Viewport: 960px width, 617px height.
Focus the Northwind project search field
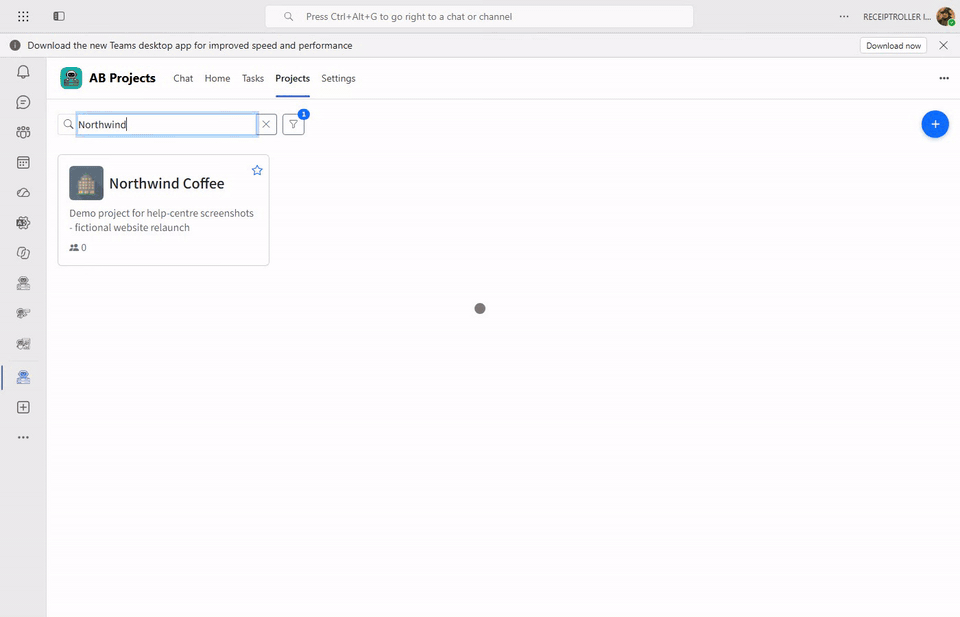[167, 124]
